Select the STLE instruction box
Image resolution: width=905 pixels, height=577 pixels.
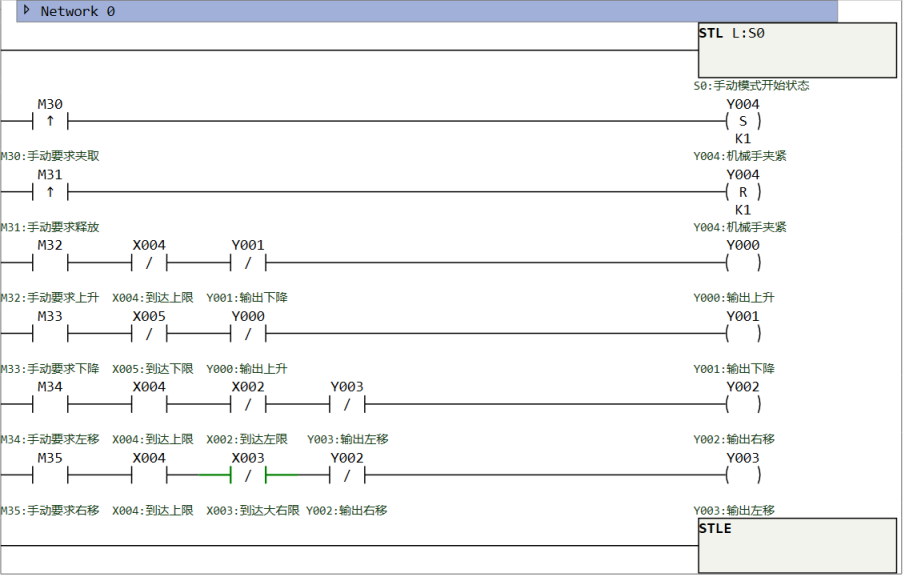tap(796, 545)
